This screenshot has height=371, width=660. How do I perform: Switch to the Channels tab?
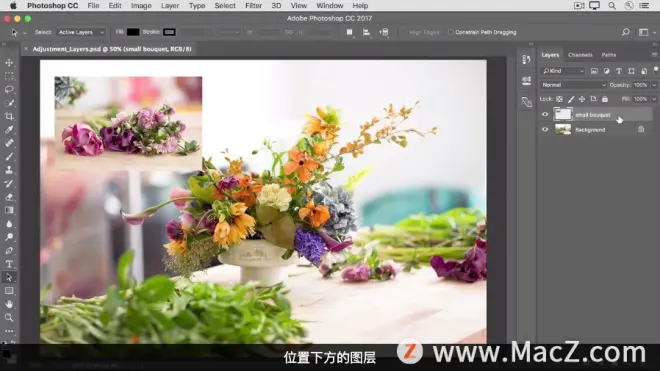(x=580, y=55)
